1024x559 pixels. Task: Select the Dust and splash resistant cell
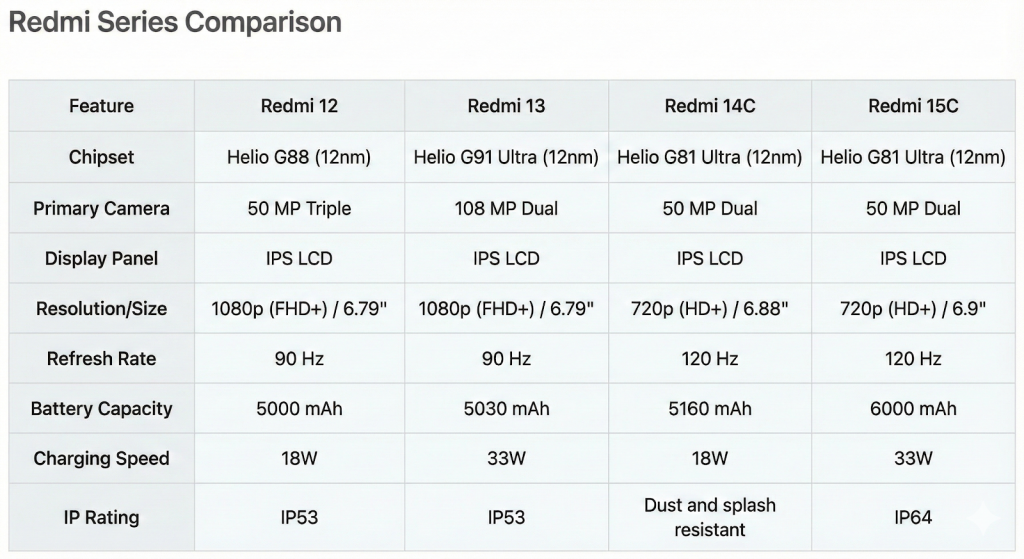710,517
